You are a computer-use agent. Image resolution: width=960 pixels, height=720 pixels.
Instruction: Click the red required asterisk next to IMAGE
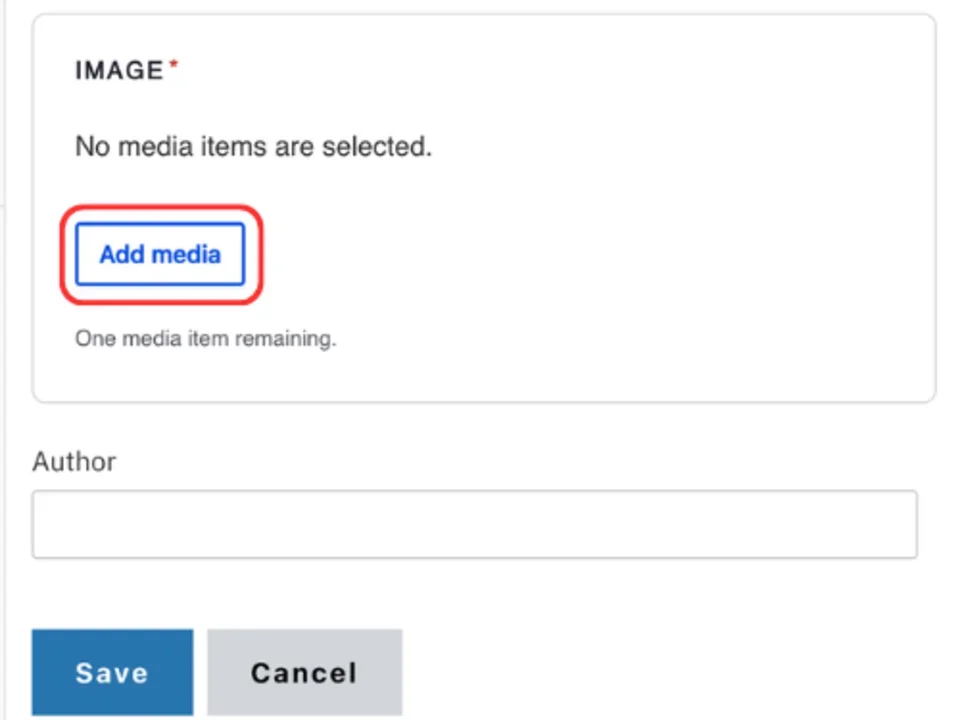[x=173, y=64]
